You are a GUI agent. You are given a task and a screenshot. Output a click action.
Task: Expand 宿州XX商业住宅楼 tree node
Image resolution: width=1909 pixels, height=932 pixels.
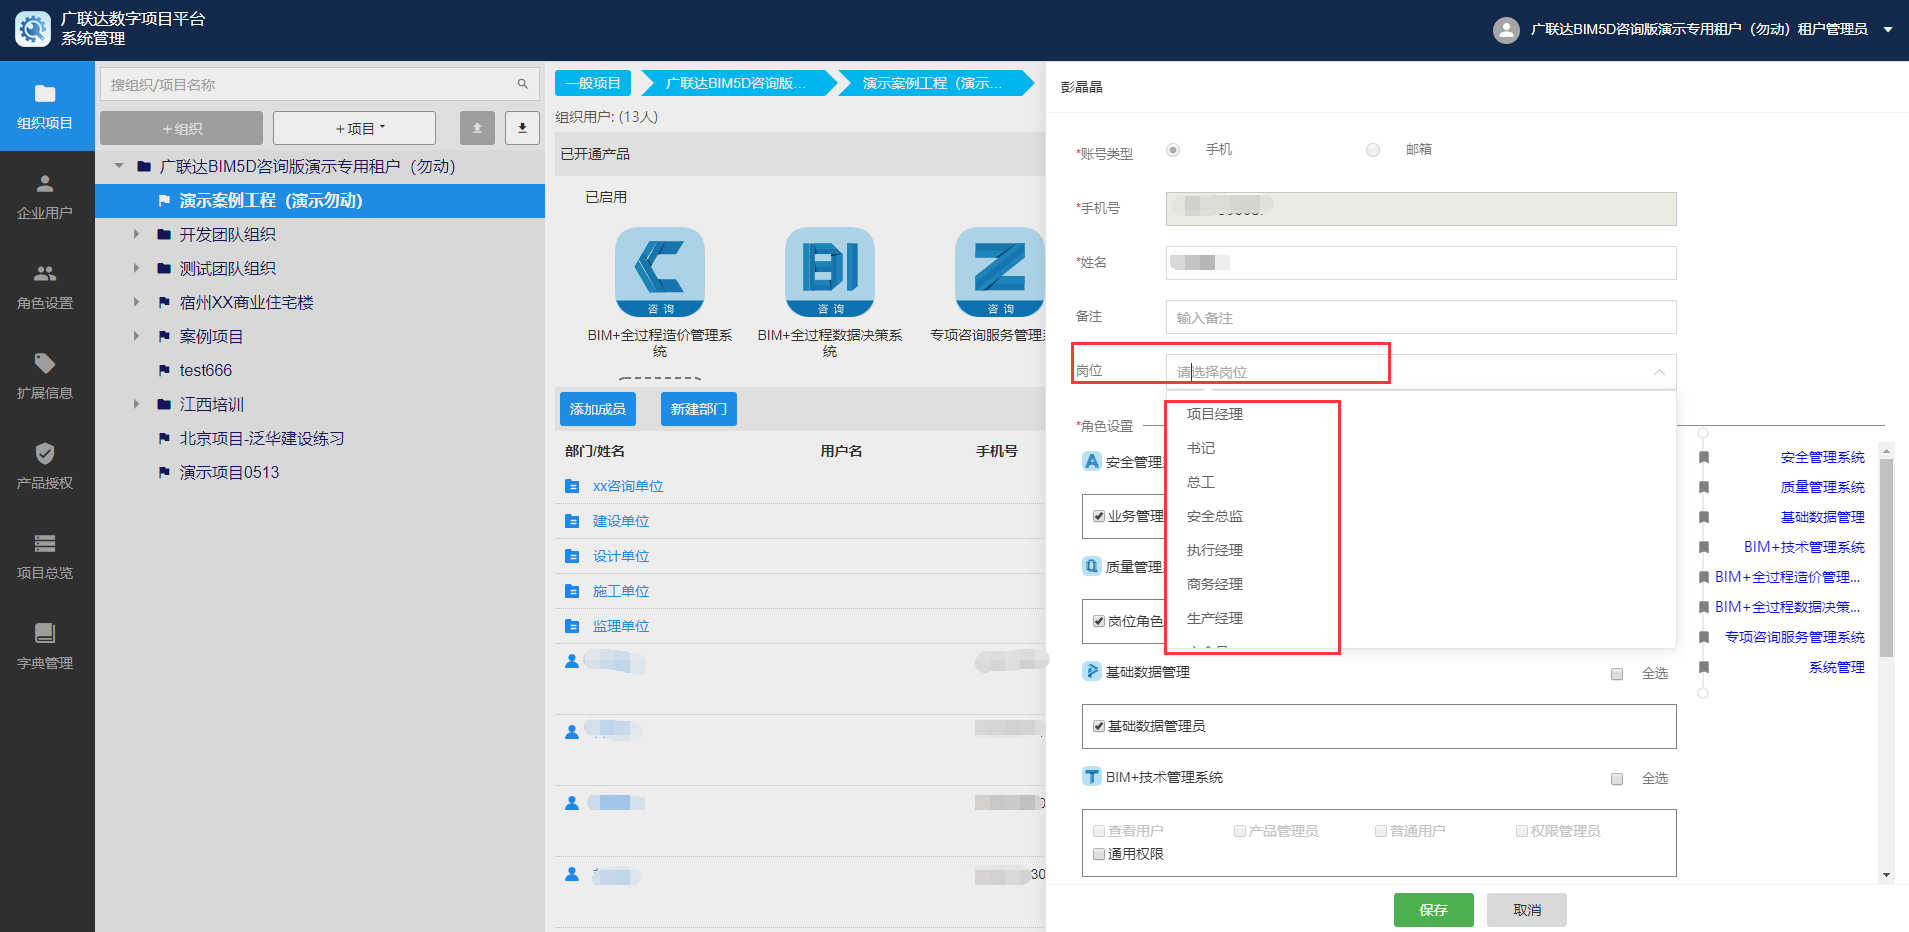click(x=137, y=302)
